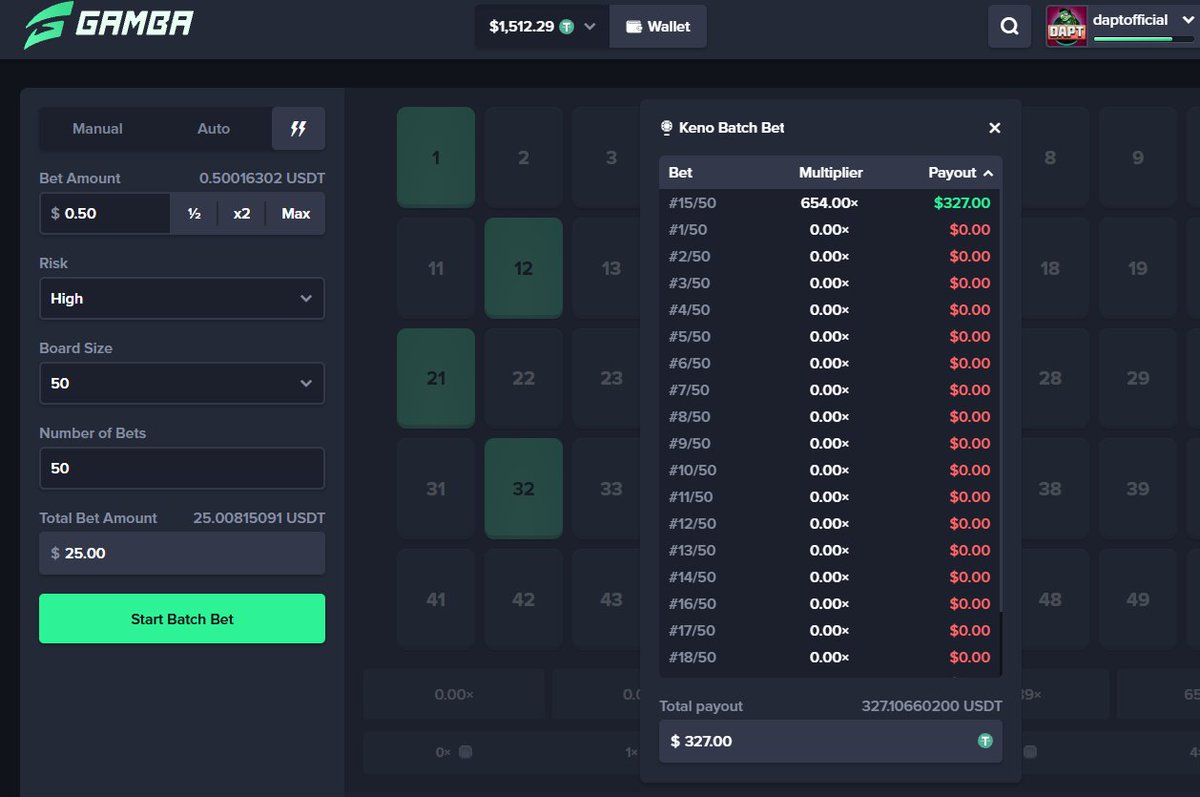Click bet row #10/50
The width and height of the screenshot is (1200, 797).
click(x=829, y=470)
